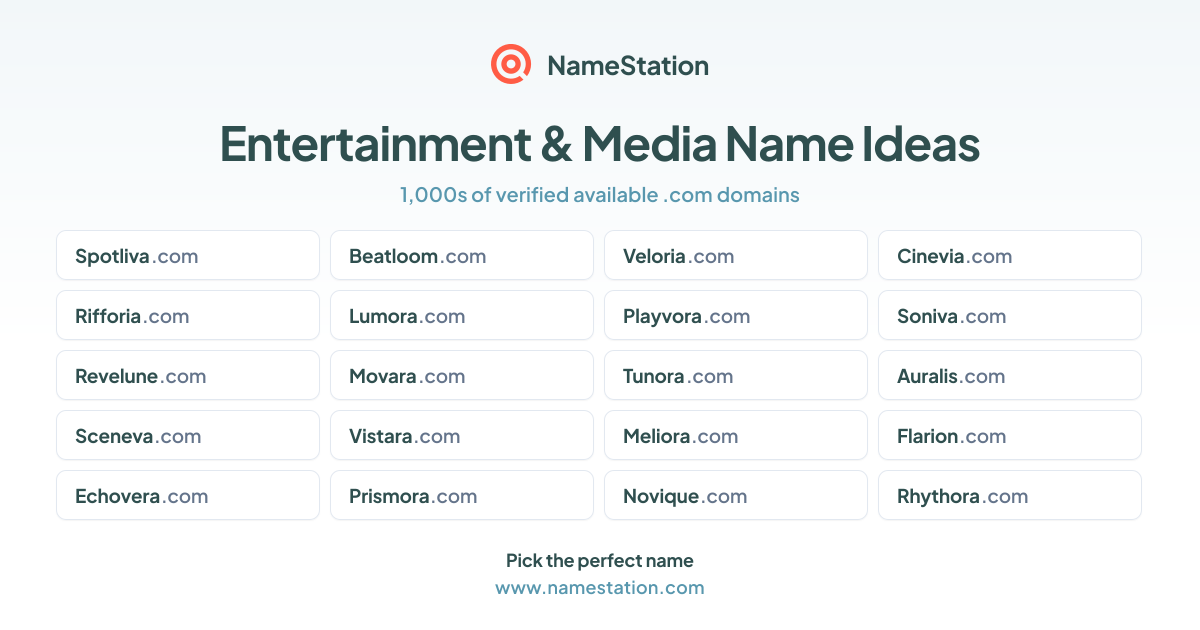Open the Soniva.com name card

1010,315
